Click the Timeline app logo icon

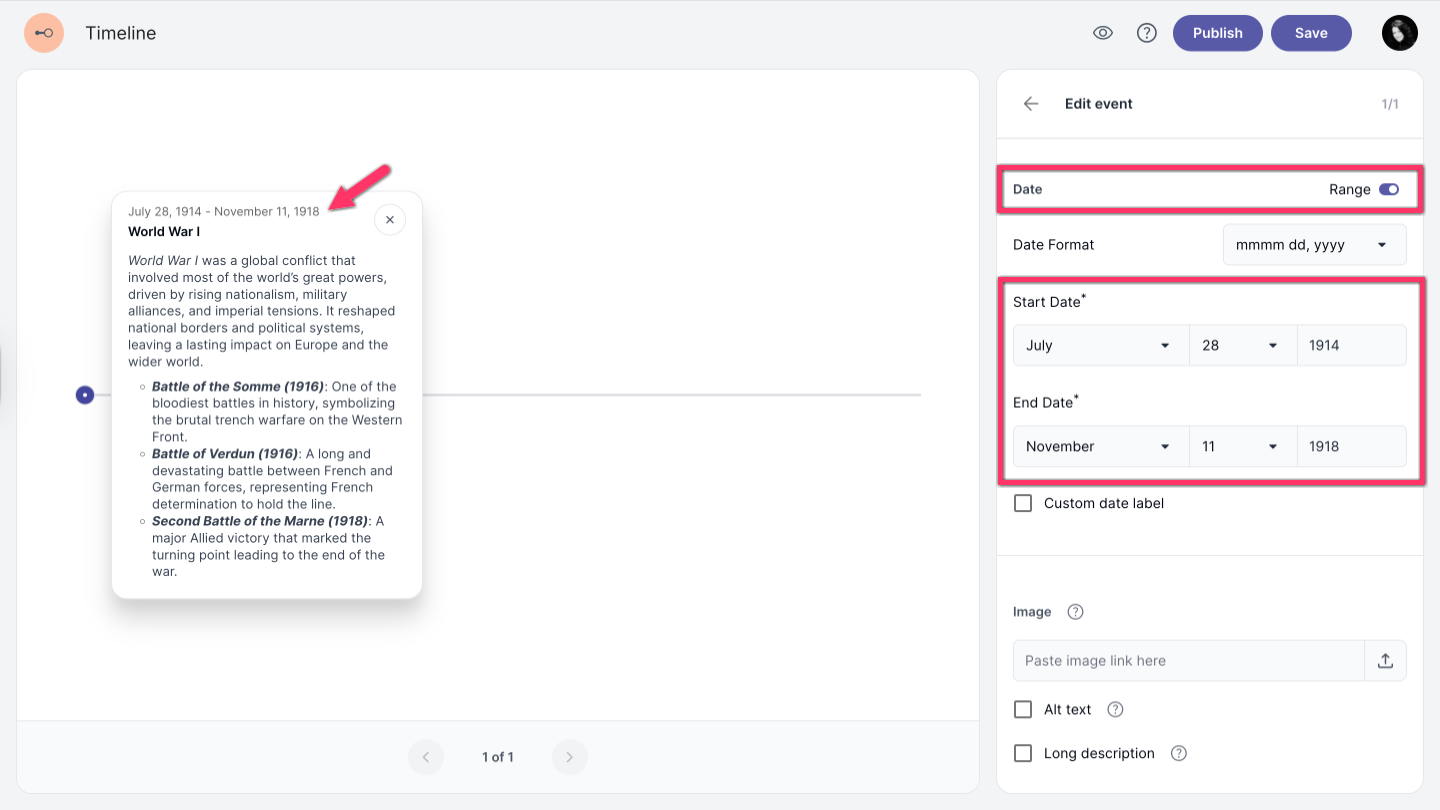44,33
